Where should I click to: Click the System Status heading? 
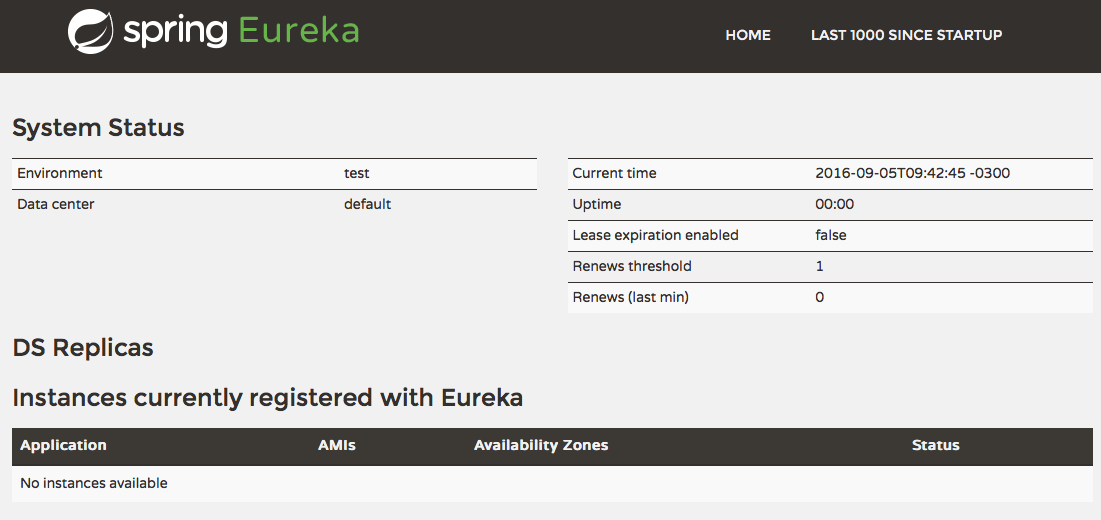(98, 128)
